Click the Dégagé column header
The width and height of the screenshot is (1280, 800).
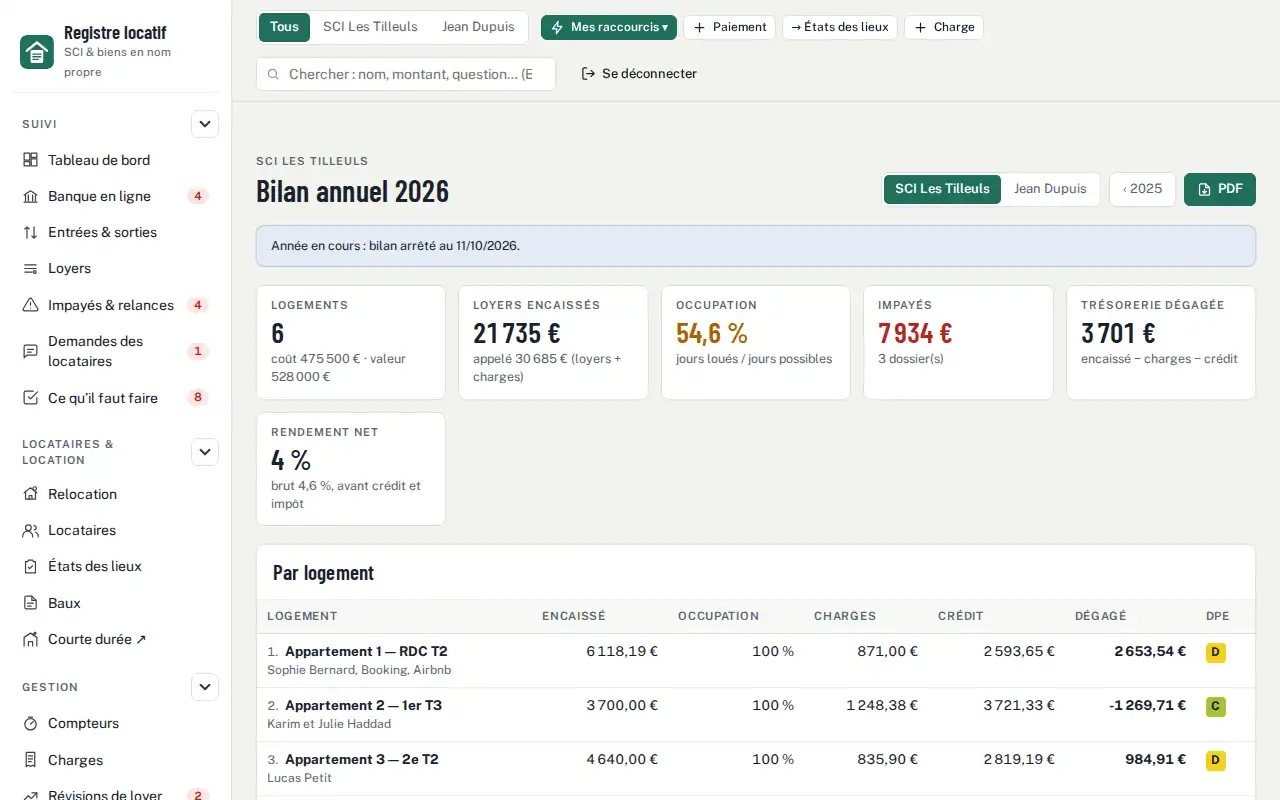coord(1100,616)
